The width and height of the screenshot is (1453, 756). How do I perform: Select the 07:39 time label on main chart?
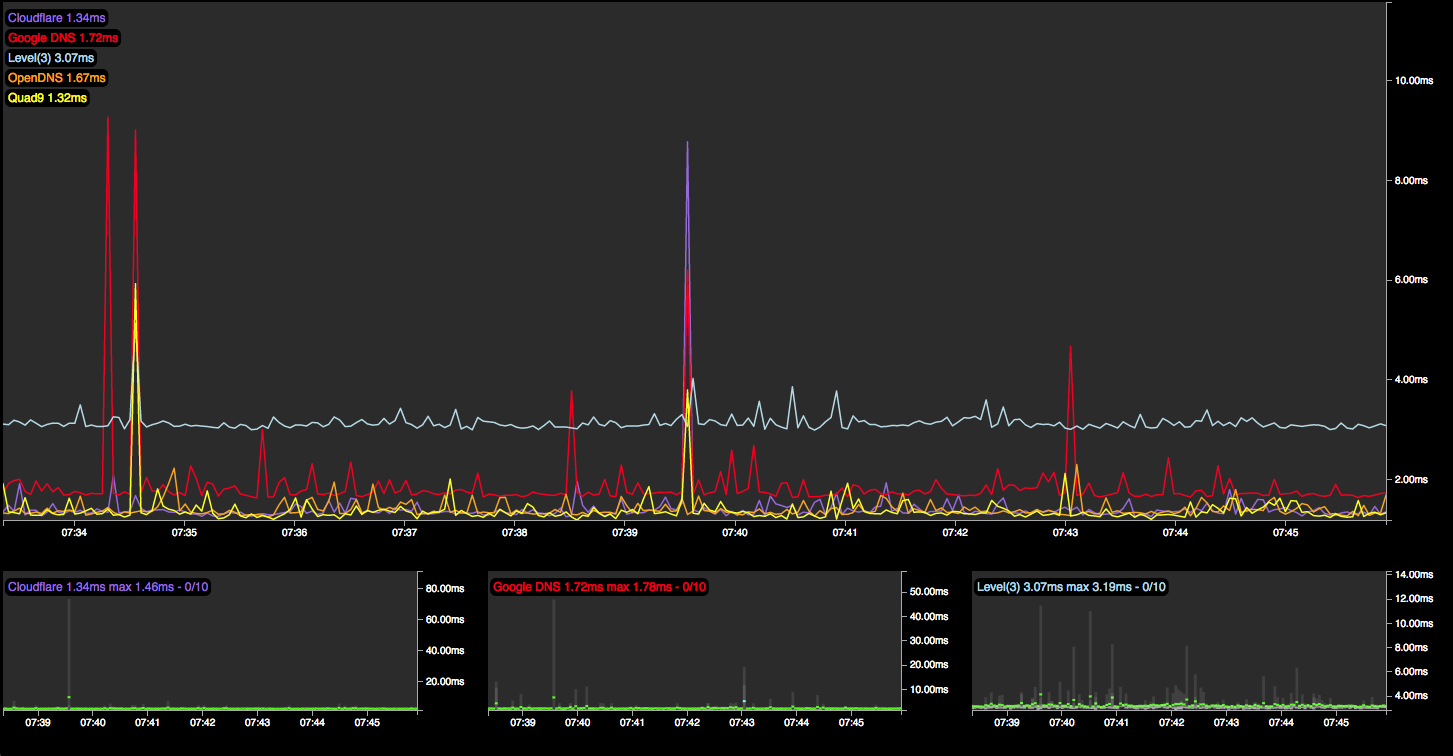tap(624, 534)
